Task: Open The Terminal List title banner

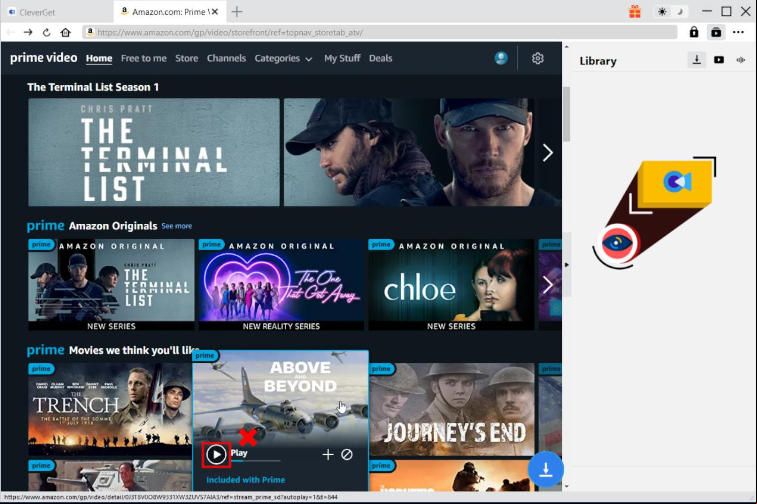Action: pos(154,152)
